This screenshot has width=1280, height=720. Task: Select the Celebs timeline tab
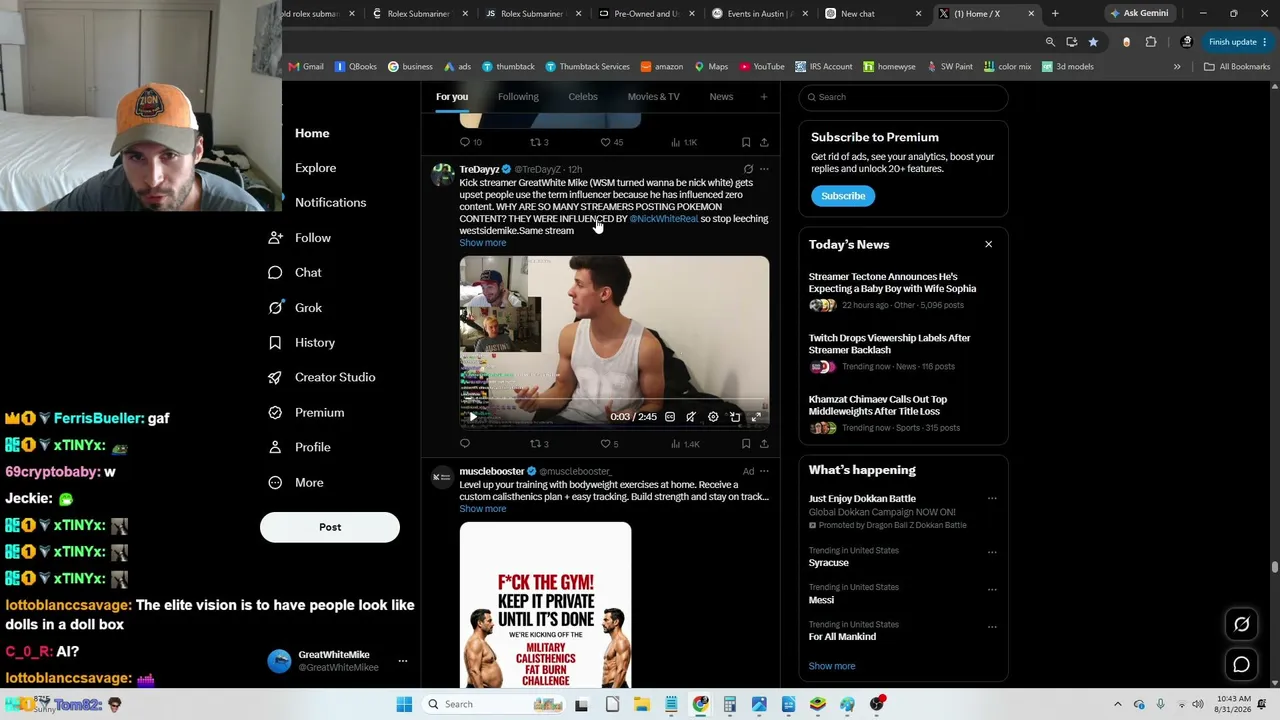pyautogui.click(x=583, y=97)
